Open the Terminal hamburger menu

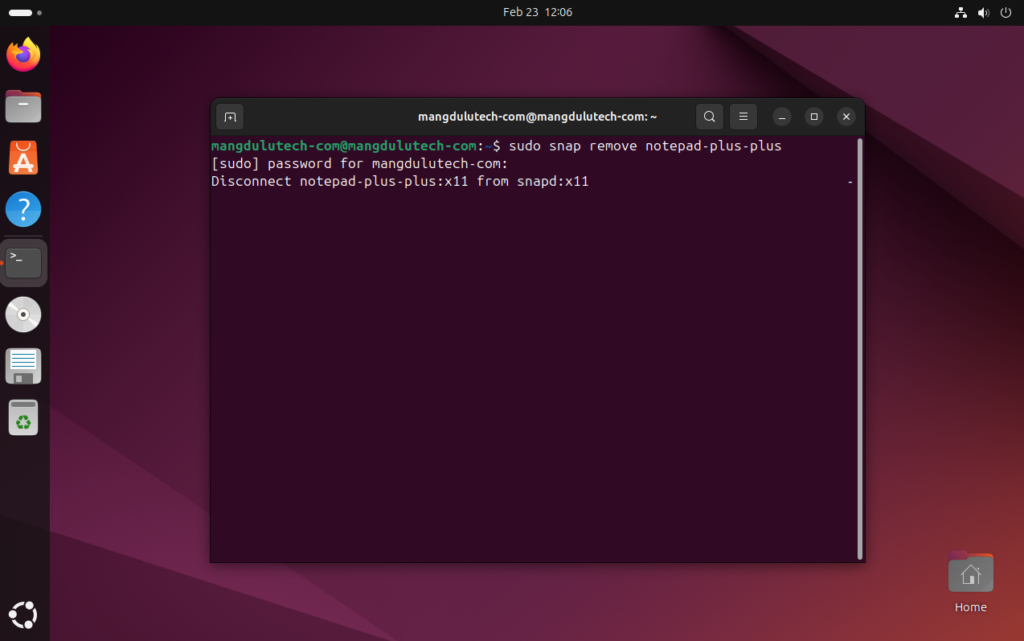(x=743, y=116)
